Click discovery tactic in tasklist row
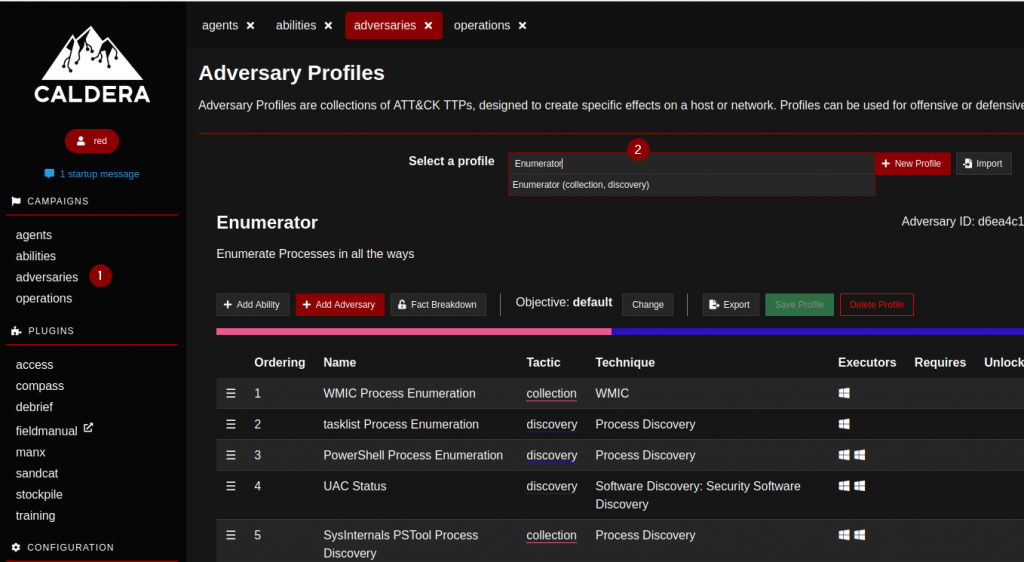Screen dimensions: 1024x562 tap(552, 424)
